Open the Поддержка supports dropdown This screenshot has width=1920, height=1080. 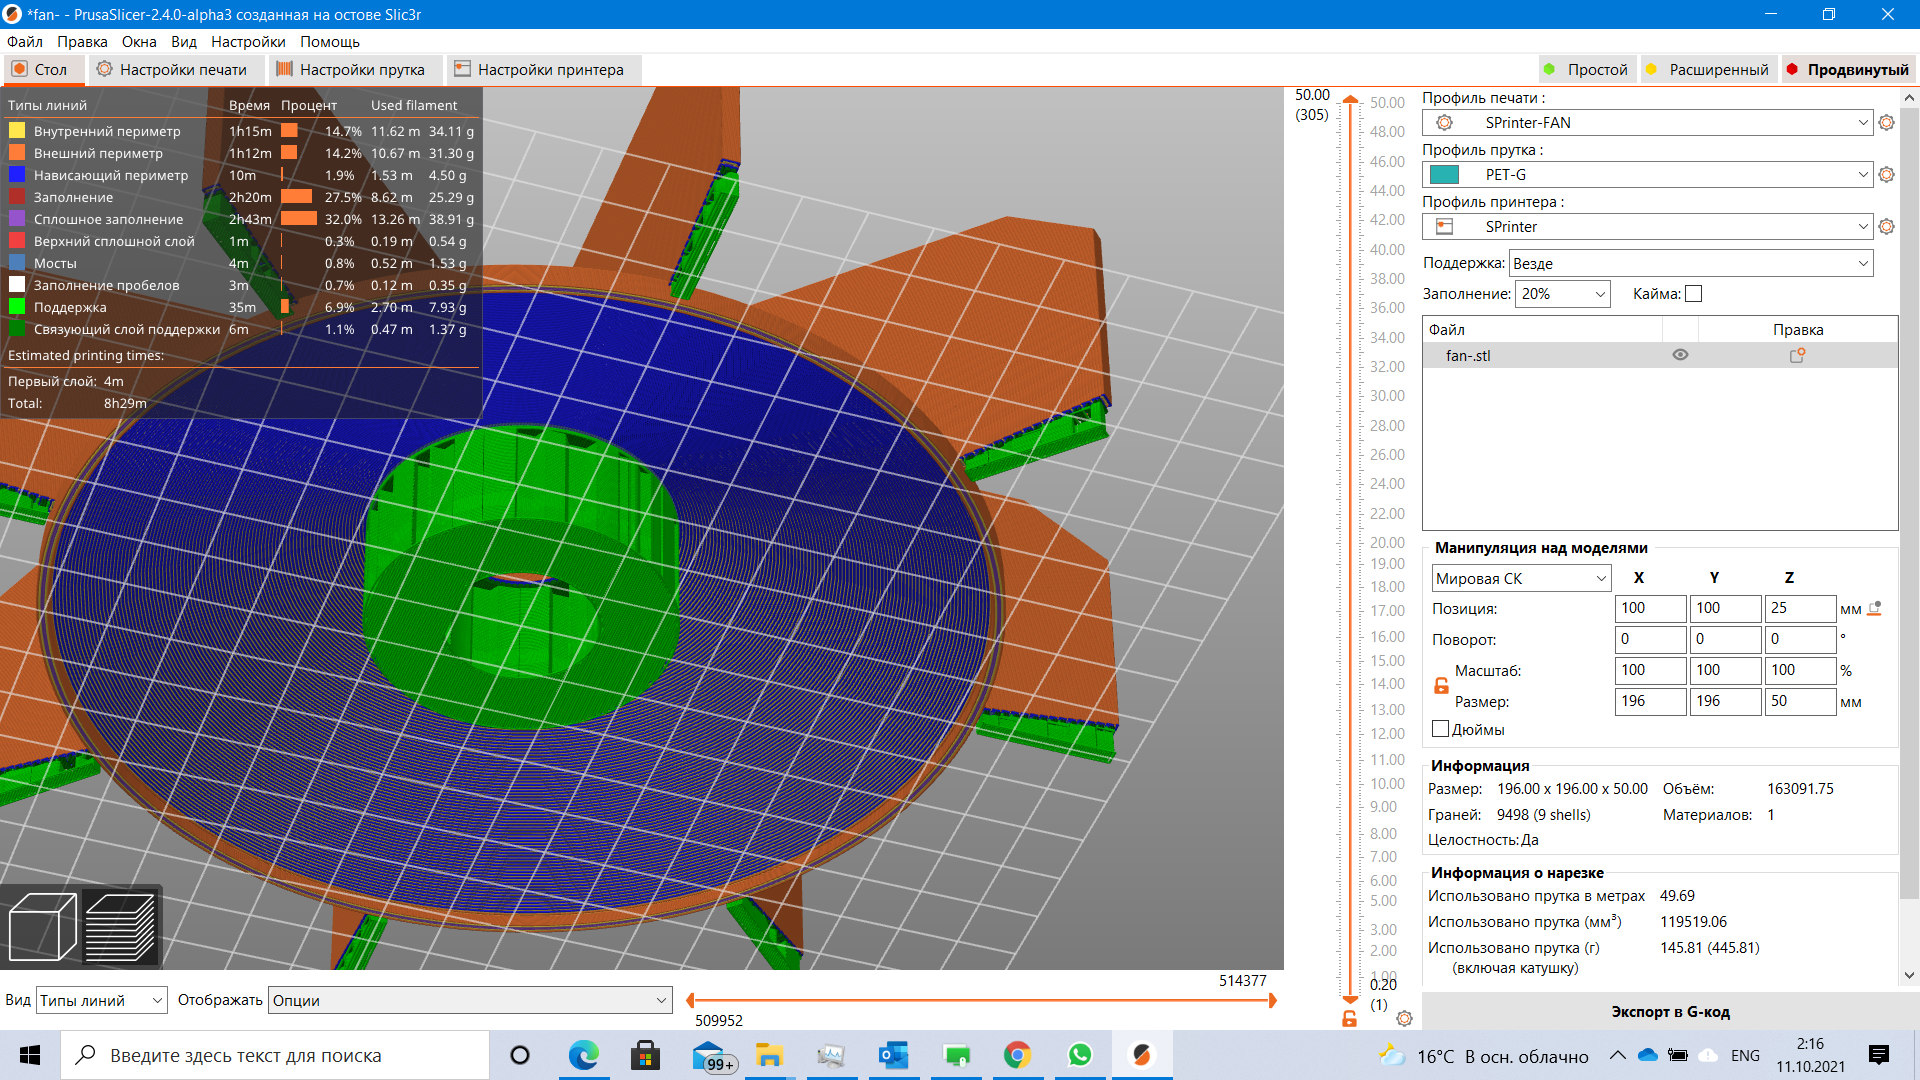tap(1690, 264)
